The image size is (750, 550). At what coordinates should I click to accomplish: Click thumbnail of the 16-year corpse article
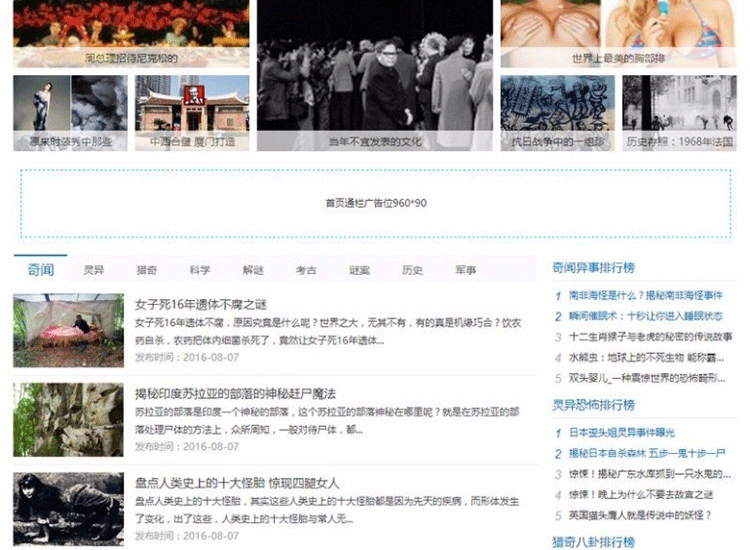point(68,330)
